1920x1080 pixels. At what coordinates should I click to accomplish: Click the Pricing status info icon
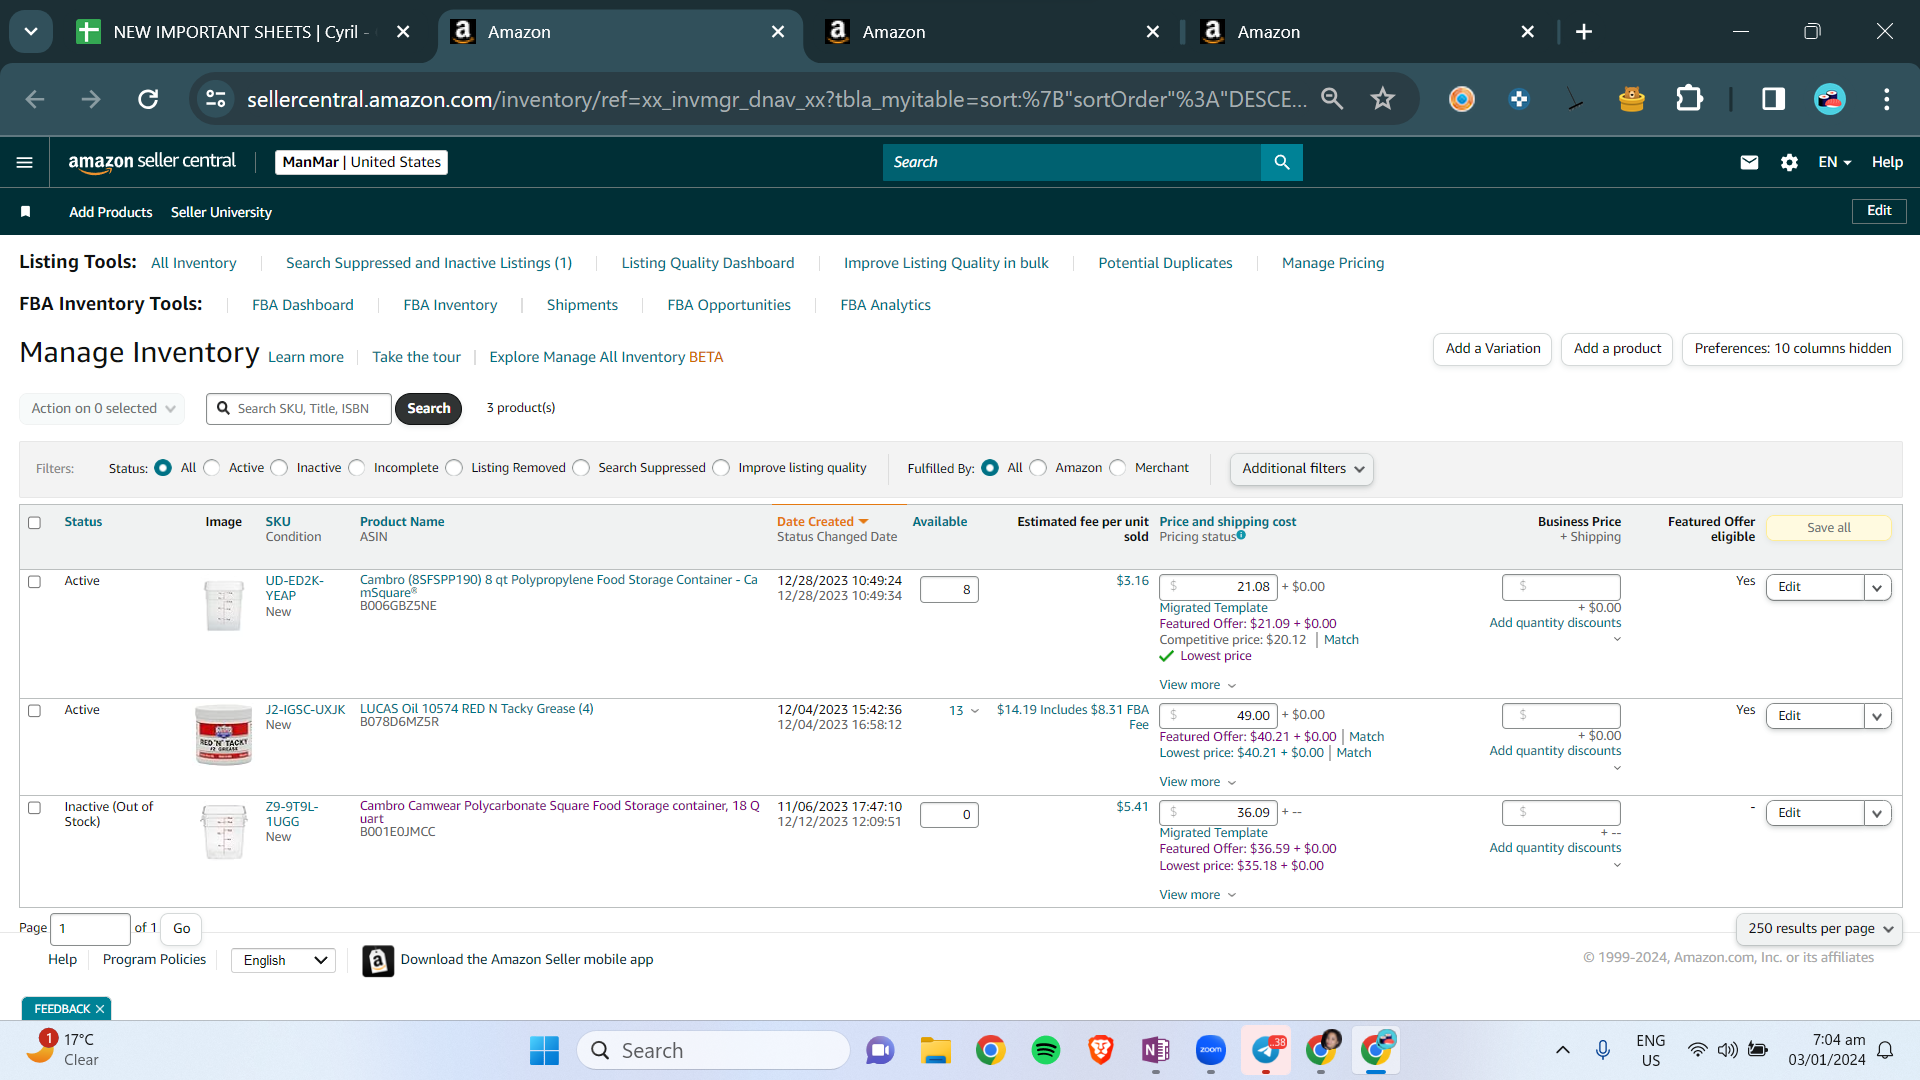(x=1241, y=535)
